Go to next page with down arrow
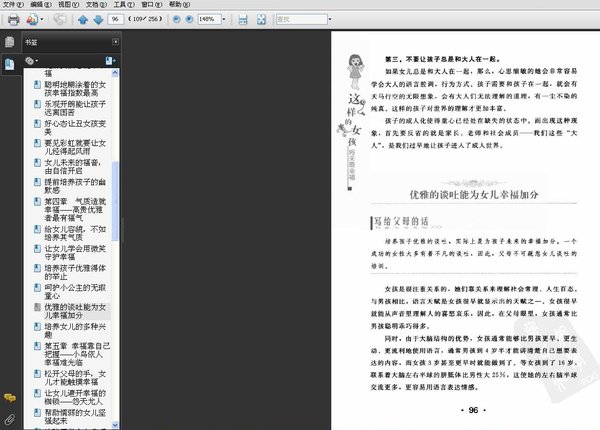Image resolution: width=600 pixels, height=430 pixels. click(98, 19)
